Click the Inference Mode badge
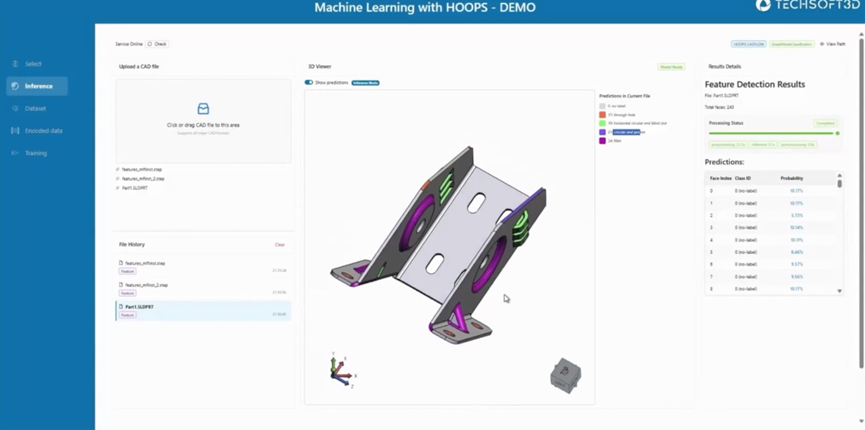Image resolution: width=865 pixels, height=430 pixels. (x=365, y=83)
